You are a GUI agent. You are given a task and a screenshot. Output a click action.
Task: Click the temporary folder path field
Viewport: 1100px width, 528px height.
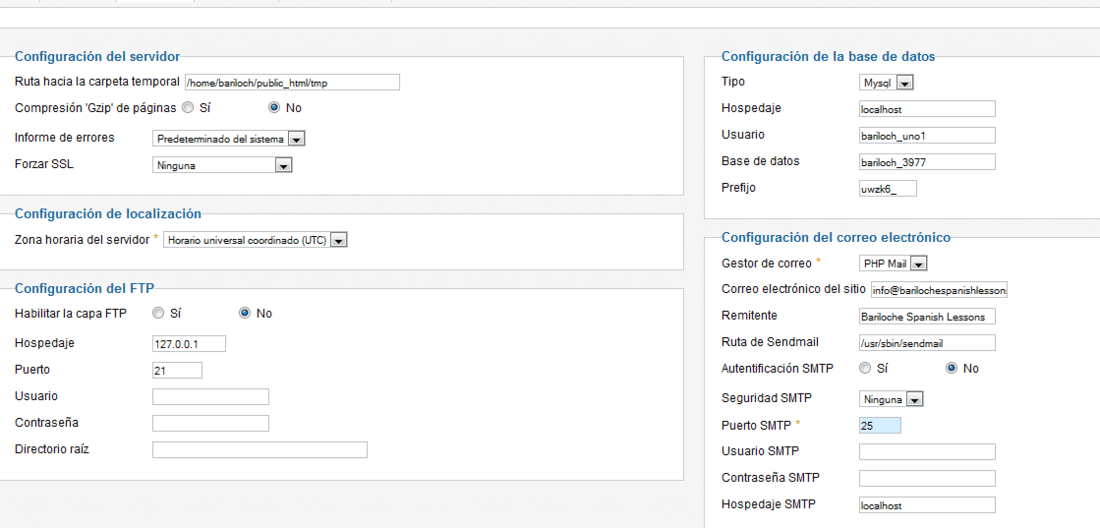tap(292, 83)
